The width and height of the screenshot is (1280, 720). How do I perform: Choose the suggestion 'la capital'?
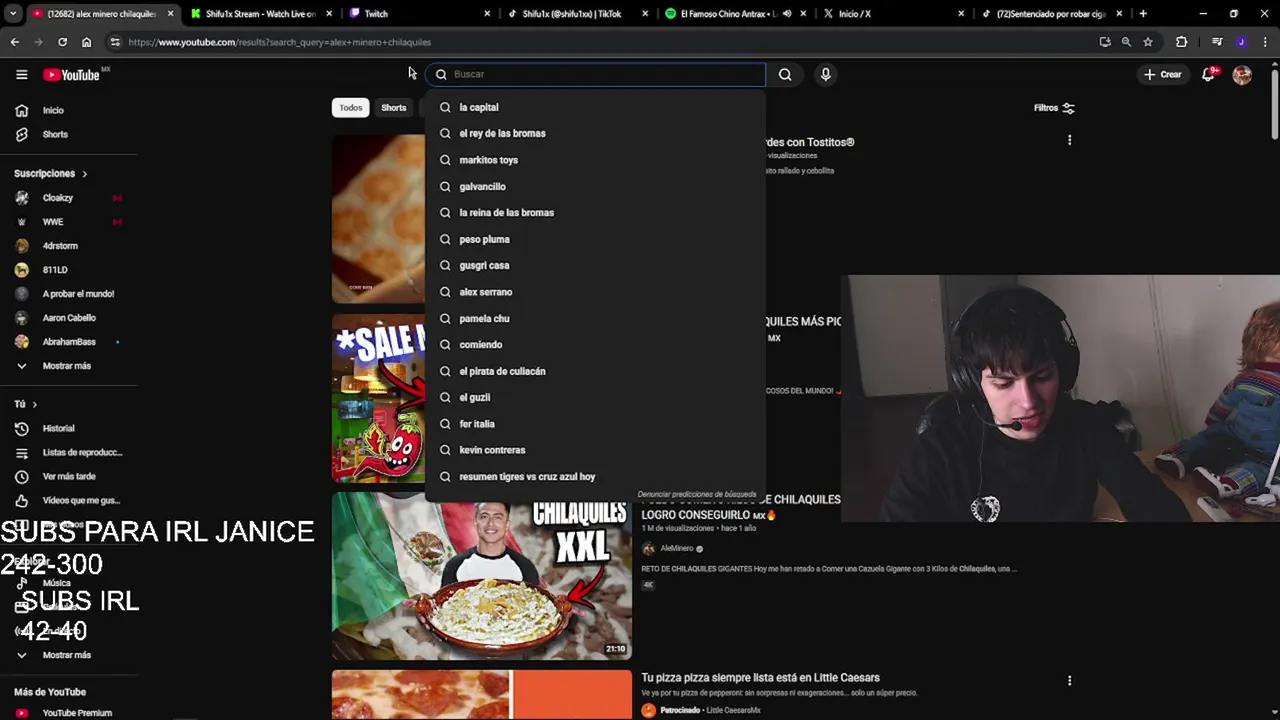(x=596, y=107)
